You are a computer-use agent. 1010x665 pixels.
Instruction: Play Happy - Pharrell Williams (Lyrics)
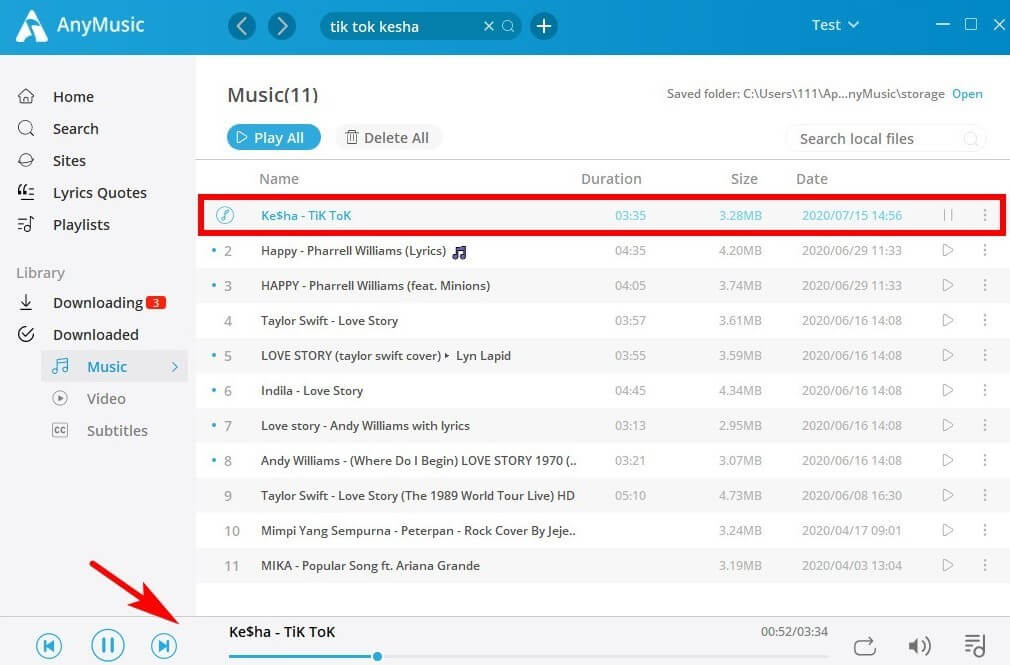point(948,250)
